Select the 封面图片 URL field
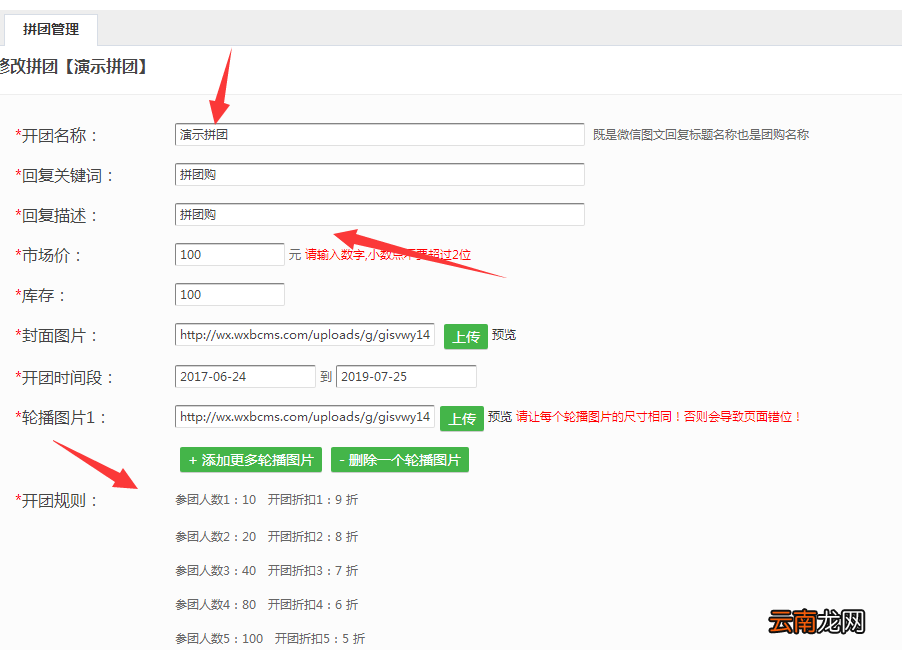Screen dimensions: 902x650 pos(305,335)
